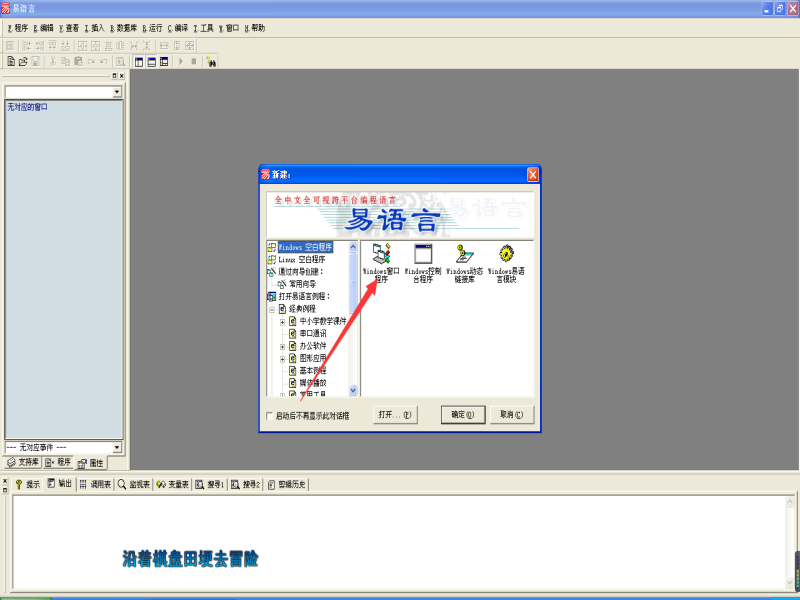Check 启动后不再显示此对话框 checkbox

point(270,416)
